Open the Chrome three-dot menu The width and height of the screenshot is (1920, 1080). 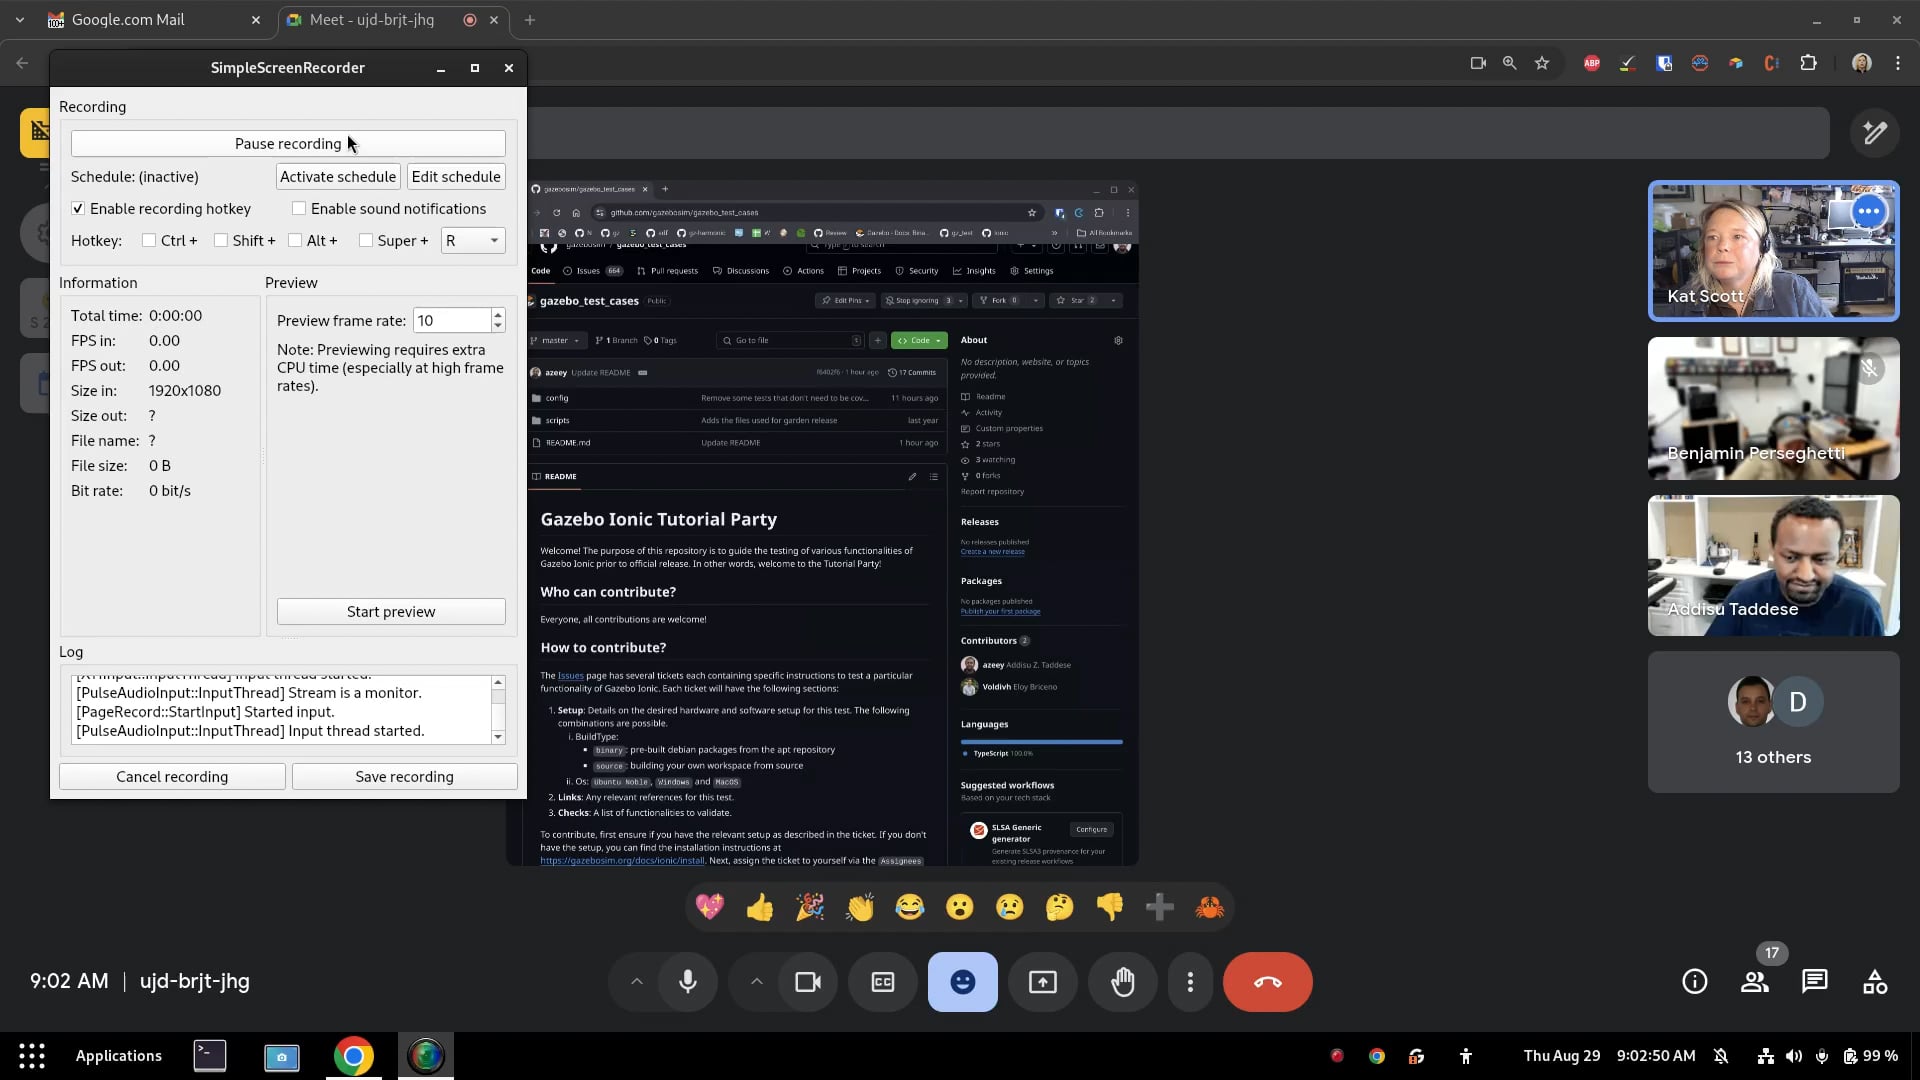pos(1898,63)
